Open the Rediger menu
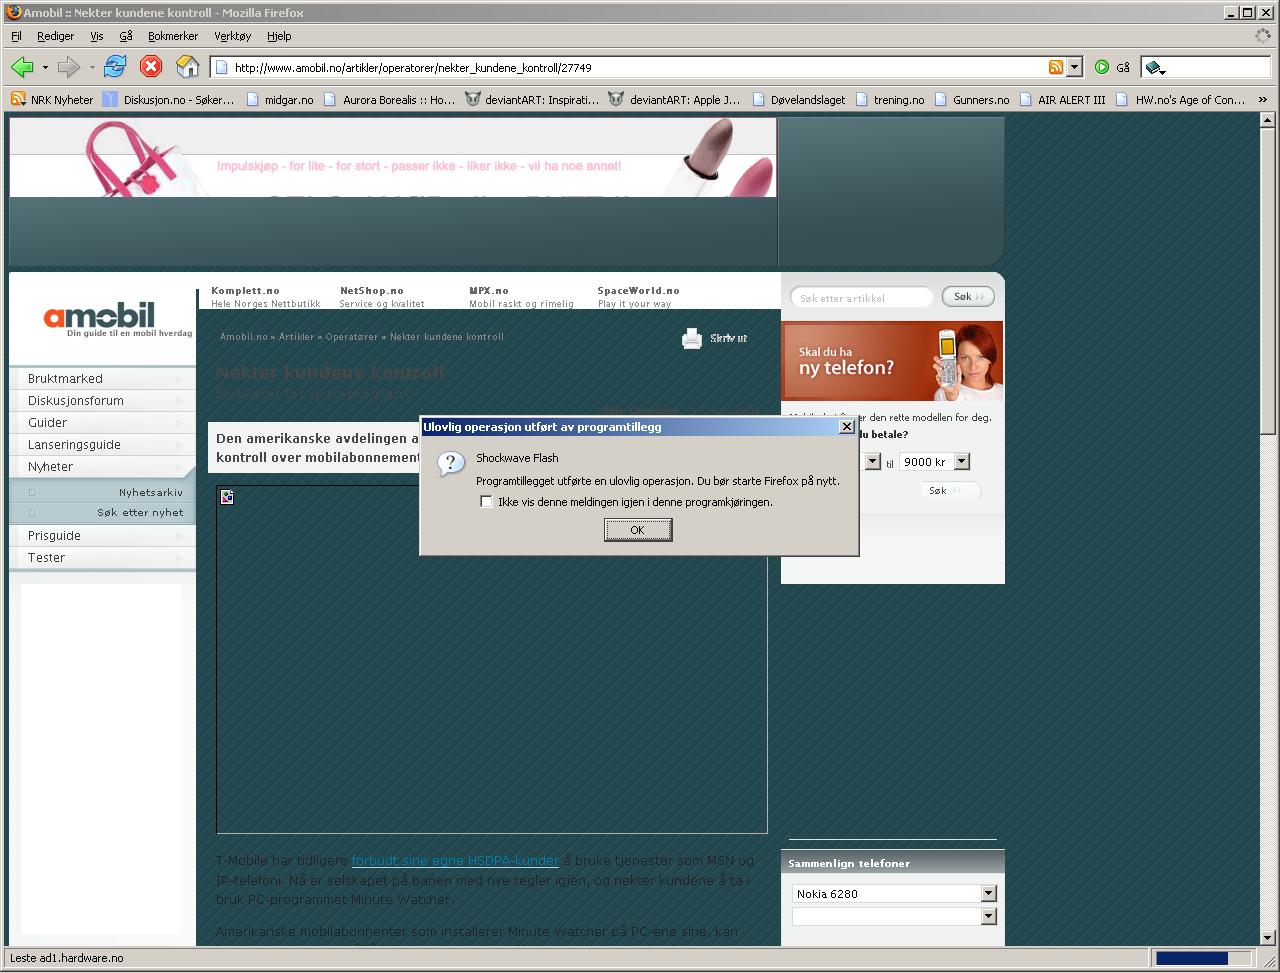Screen dimensions: 1280x973 tap(55, 36)
